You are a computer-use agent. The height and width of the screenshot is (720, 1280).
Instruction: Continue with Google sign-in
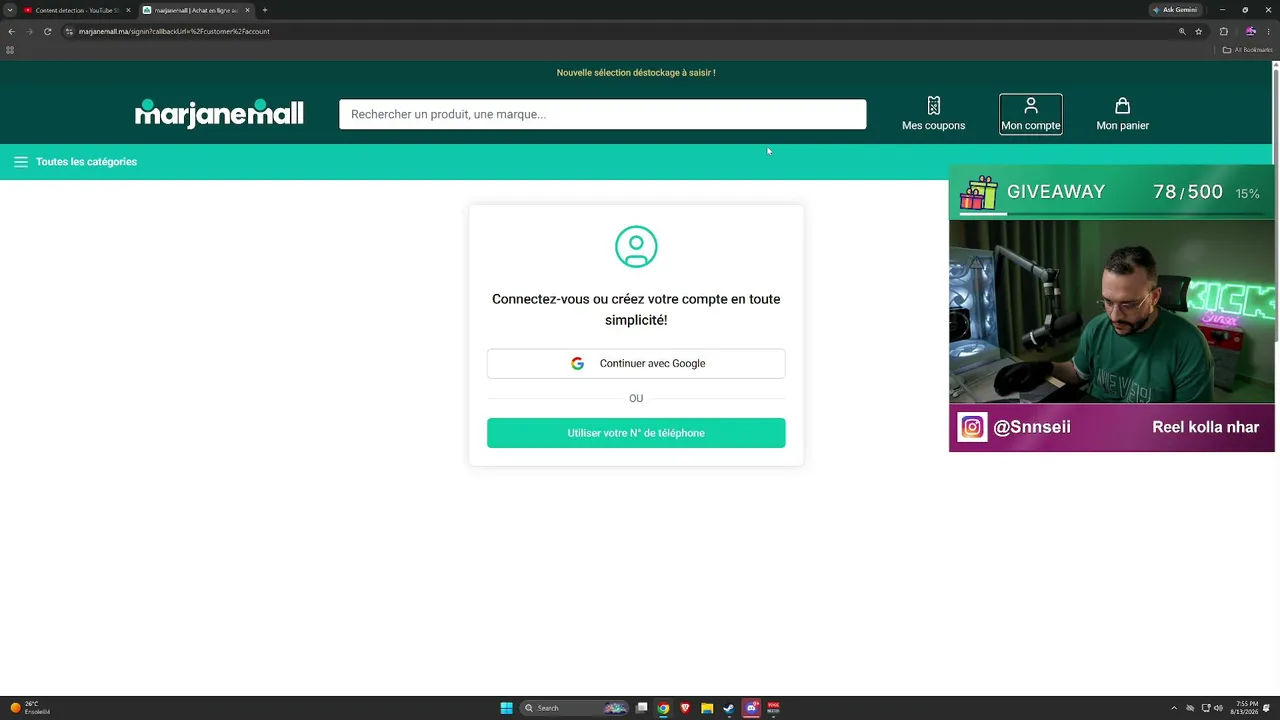(x=636, y=363)
